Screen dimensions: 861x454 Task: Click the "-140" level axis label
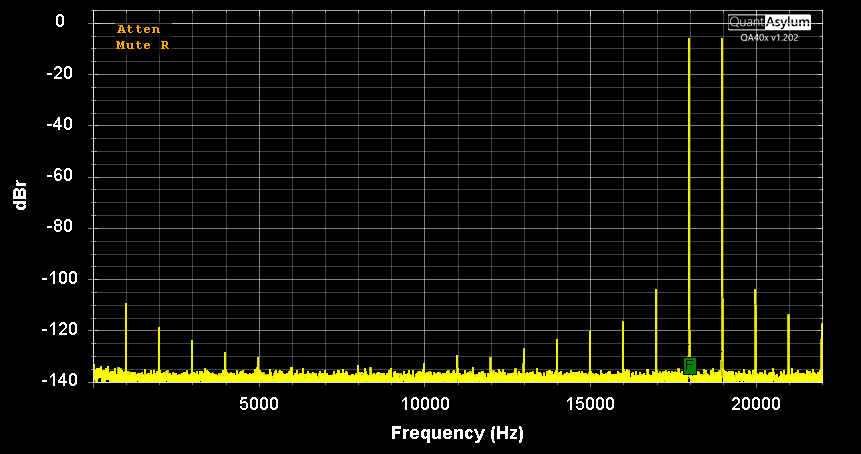(x=58, y=380)
